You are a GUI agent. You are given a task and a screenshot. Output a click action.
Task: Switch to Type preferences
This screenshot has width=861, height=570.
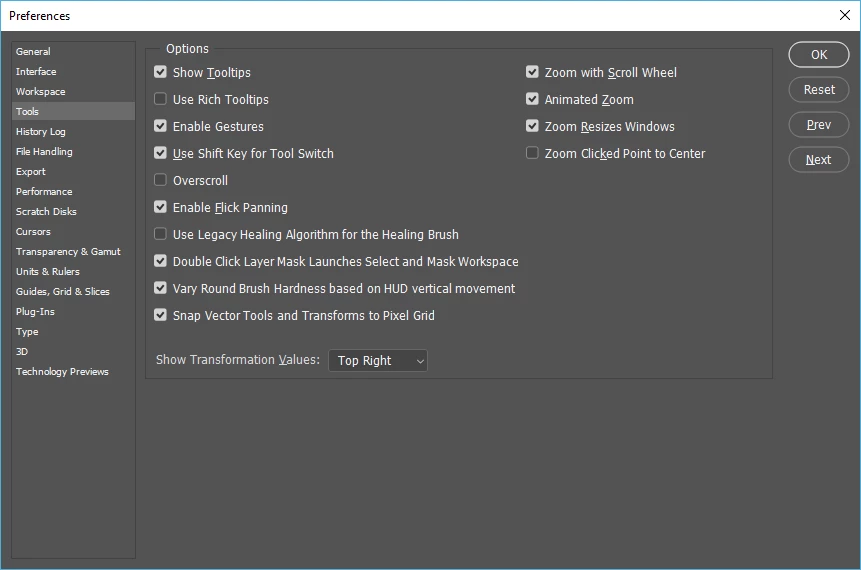(x=73, y=332)
